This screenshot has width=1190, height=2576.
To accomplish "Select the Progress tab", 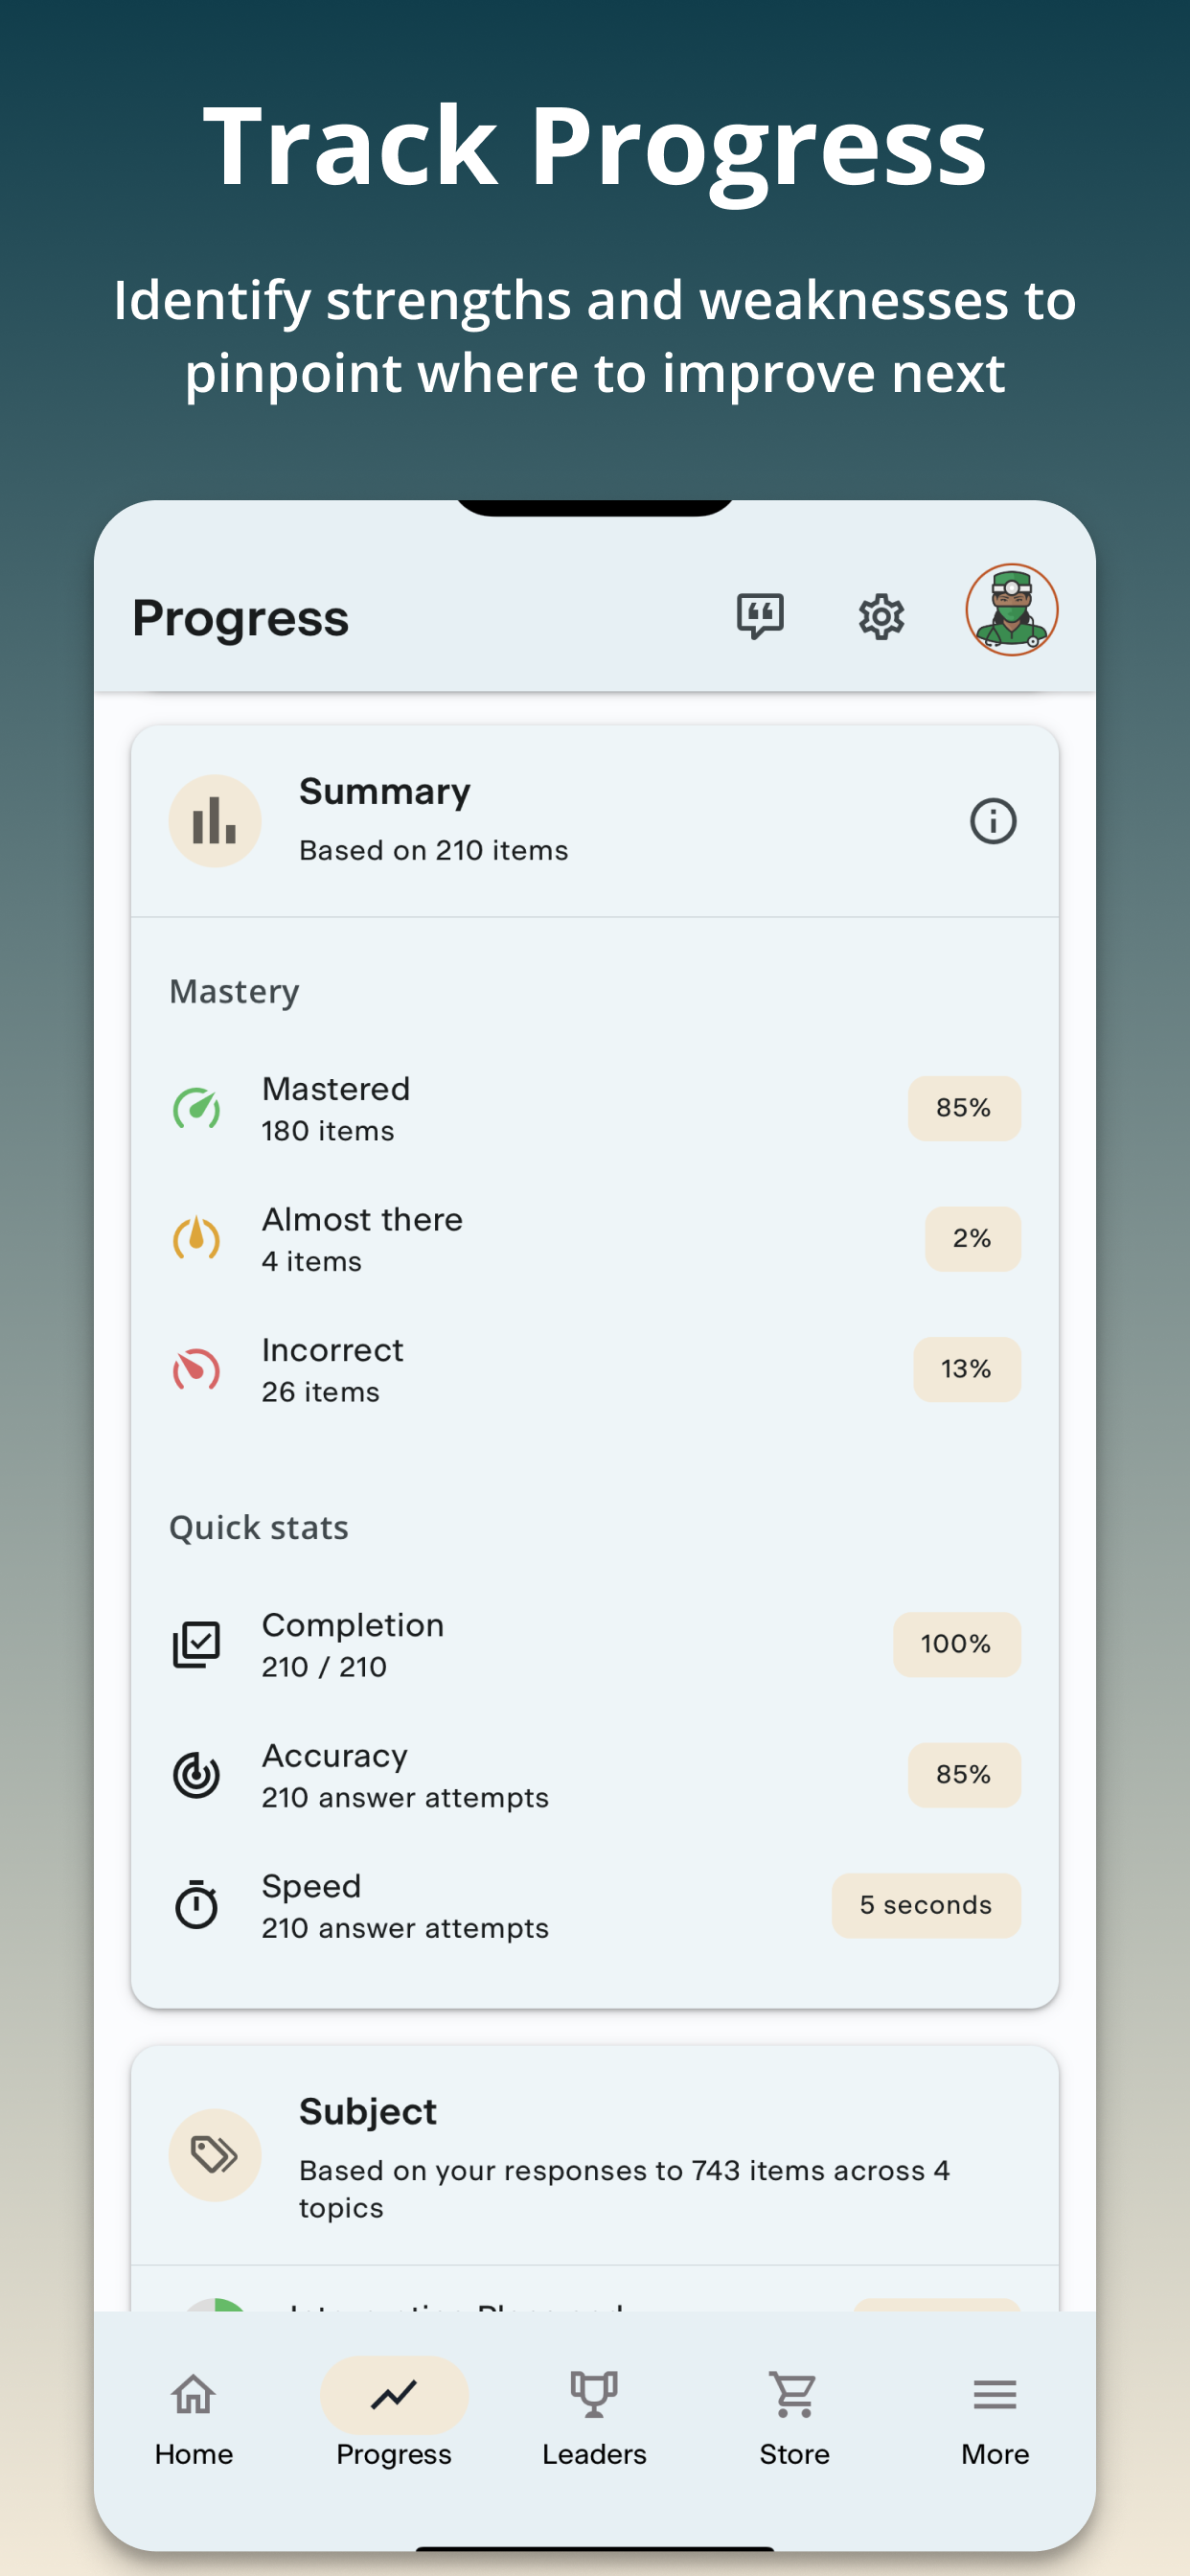I will 394,2418.
